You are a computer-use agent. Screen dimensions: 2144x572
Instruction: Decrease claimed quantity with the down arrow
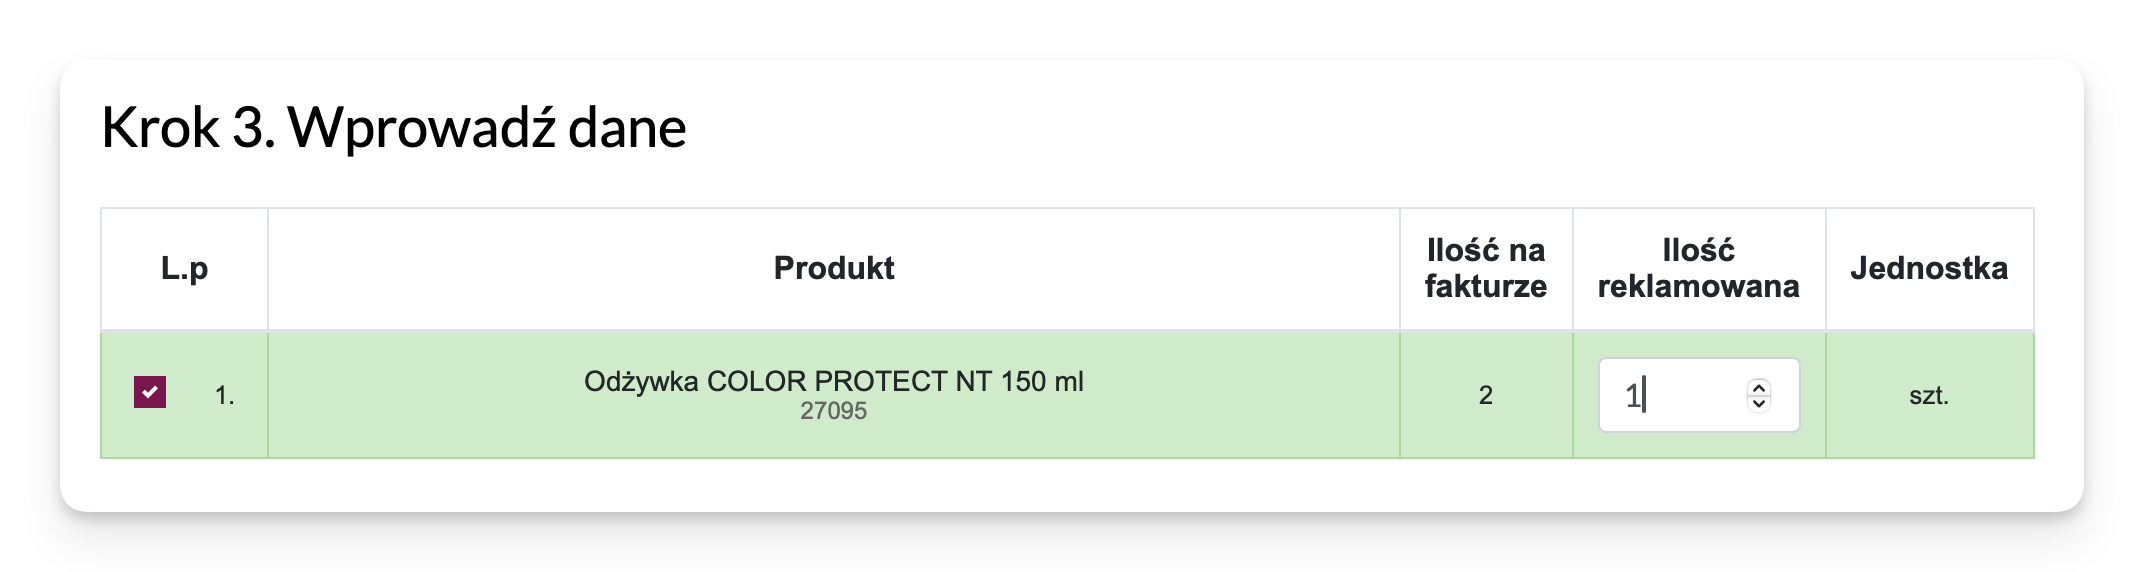pos(1759,404)
